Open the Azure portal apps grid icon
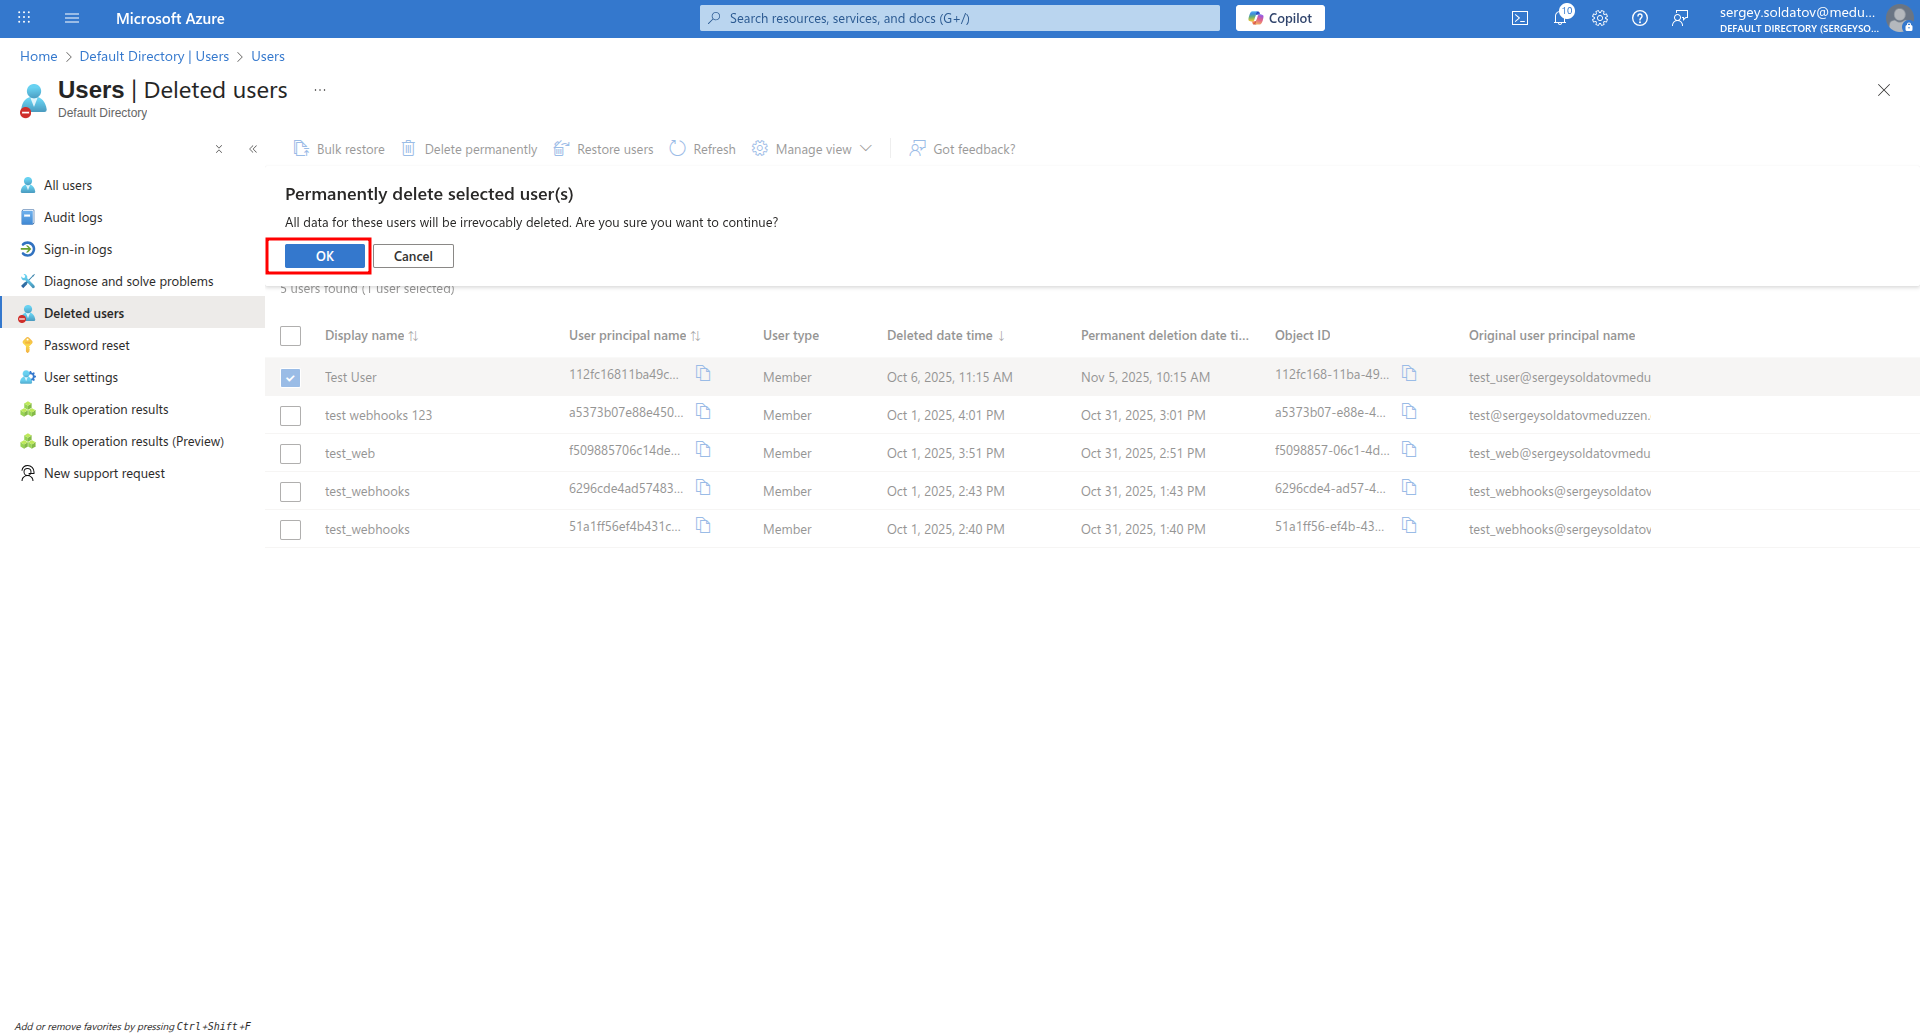The height and width of the screenshot is (1035, 1920). (x=24, y=18)
